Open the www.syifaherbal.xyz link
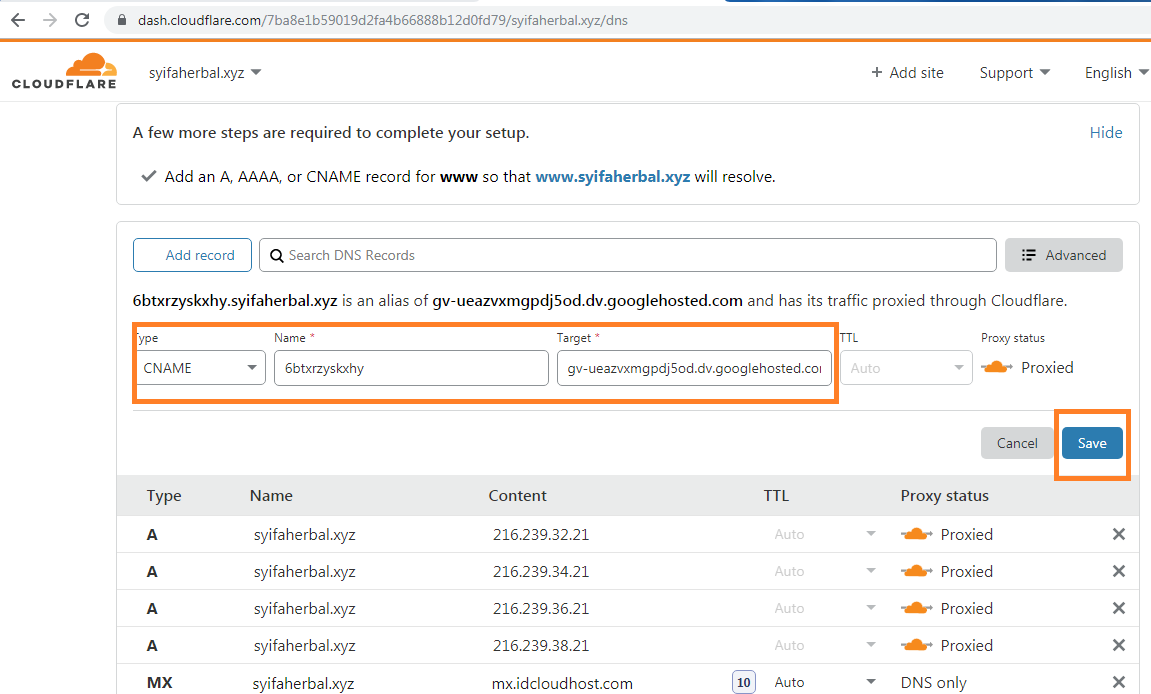Image resolution: width=1151 pixels, height=694 pixels. (612, 176)
